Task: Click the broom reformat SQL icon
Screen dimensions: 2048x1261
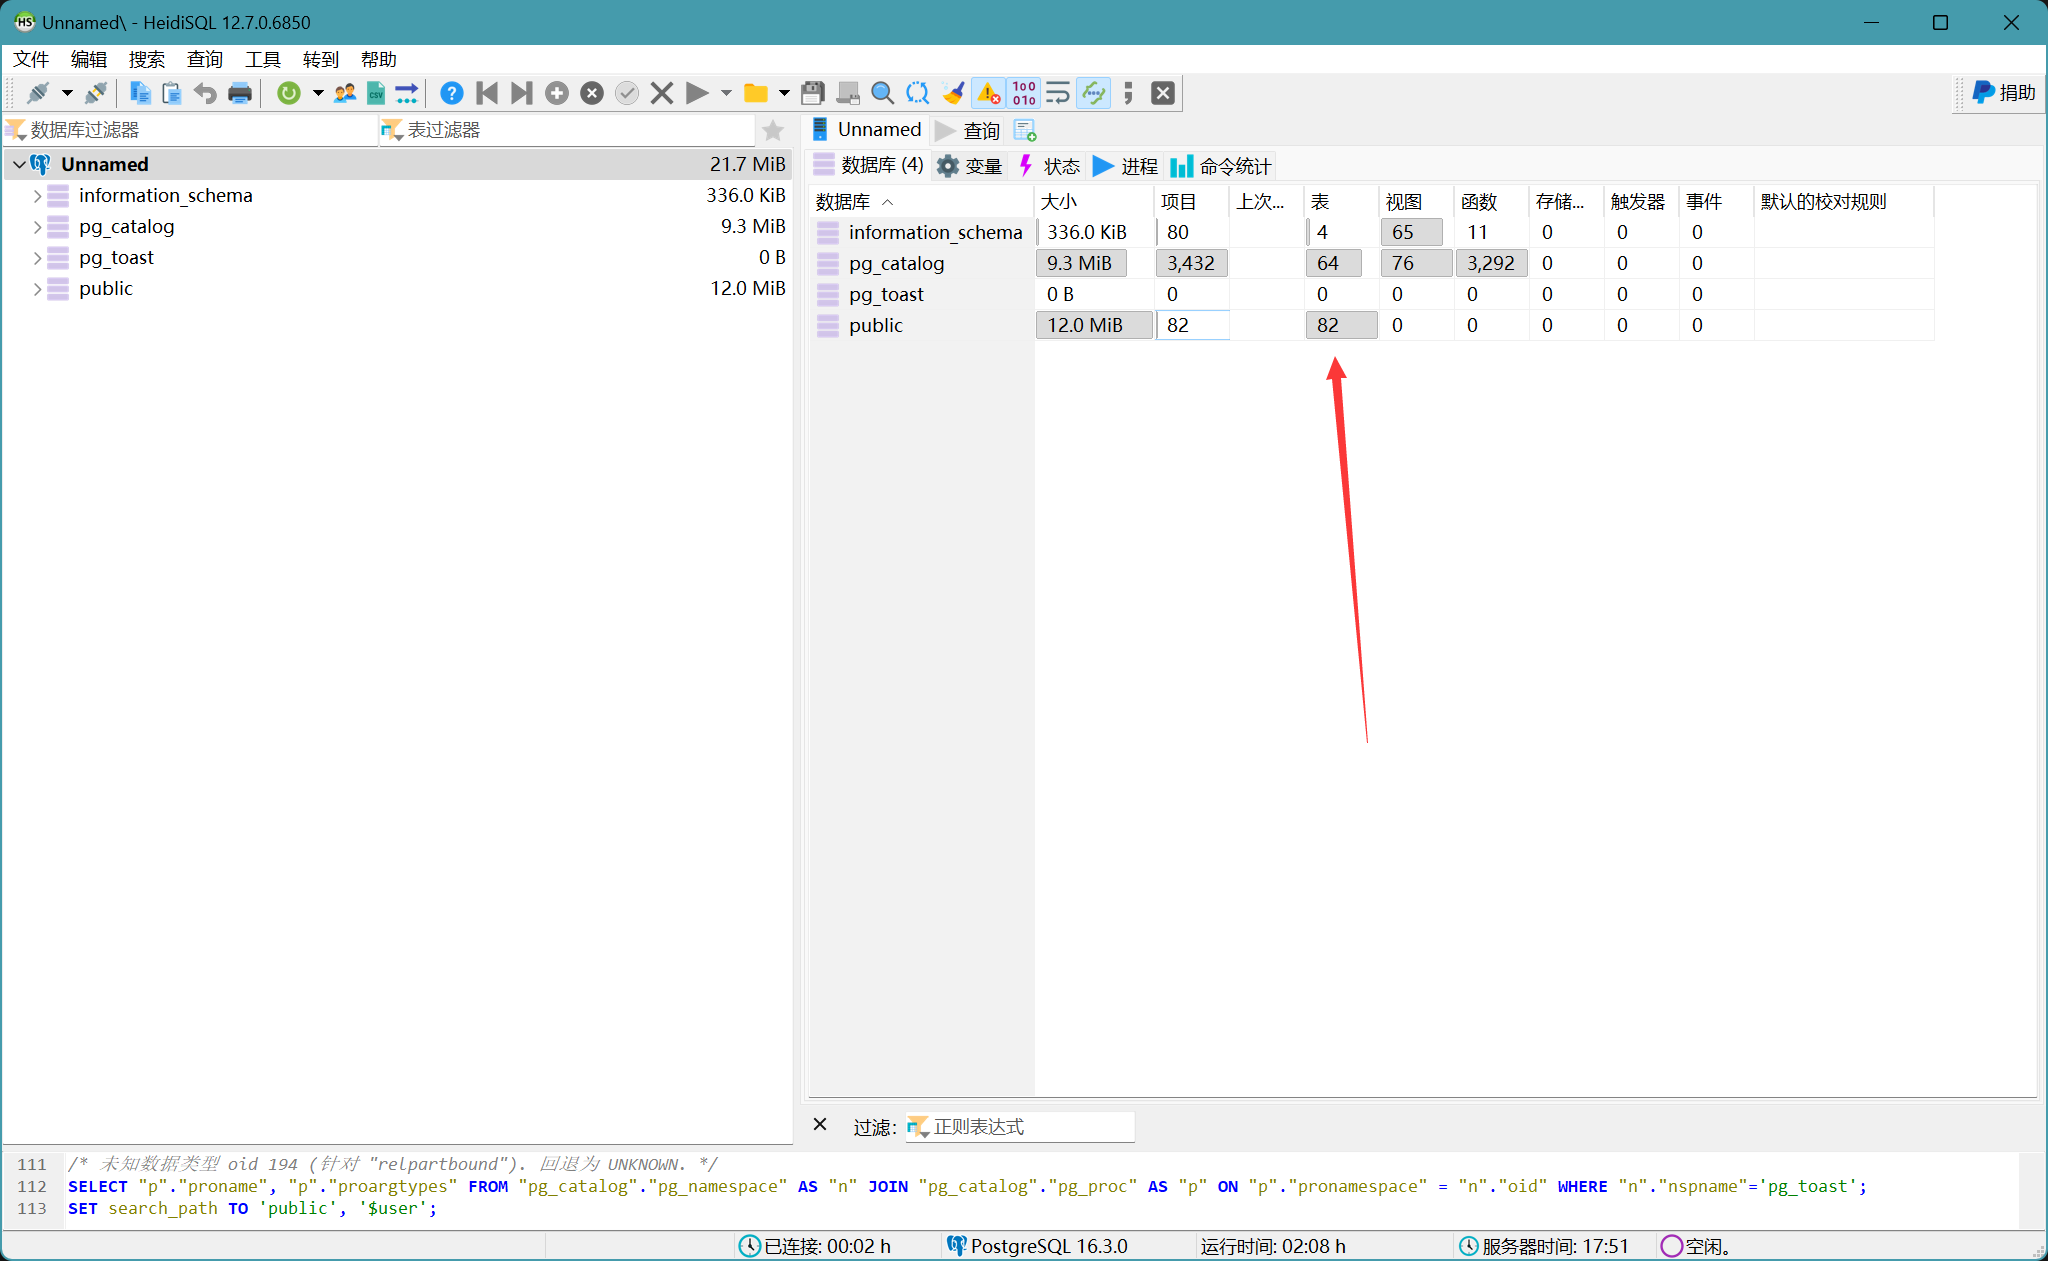Action: 953,93
